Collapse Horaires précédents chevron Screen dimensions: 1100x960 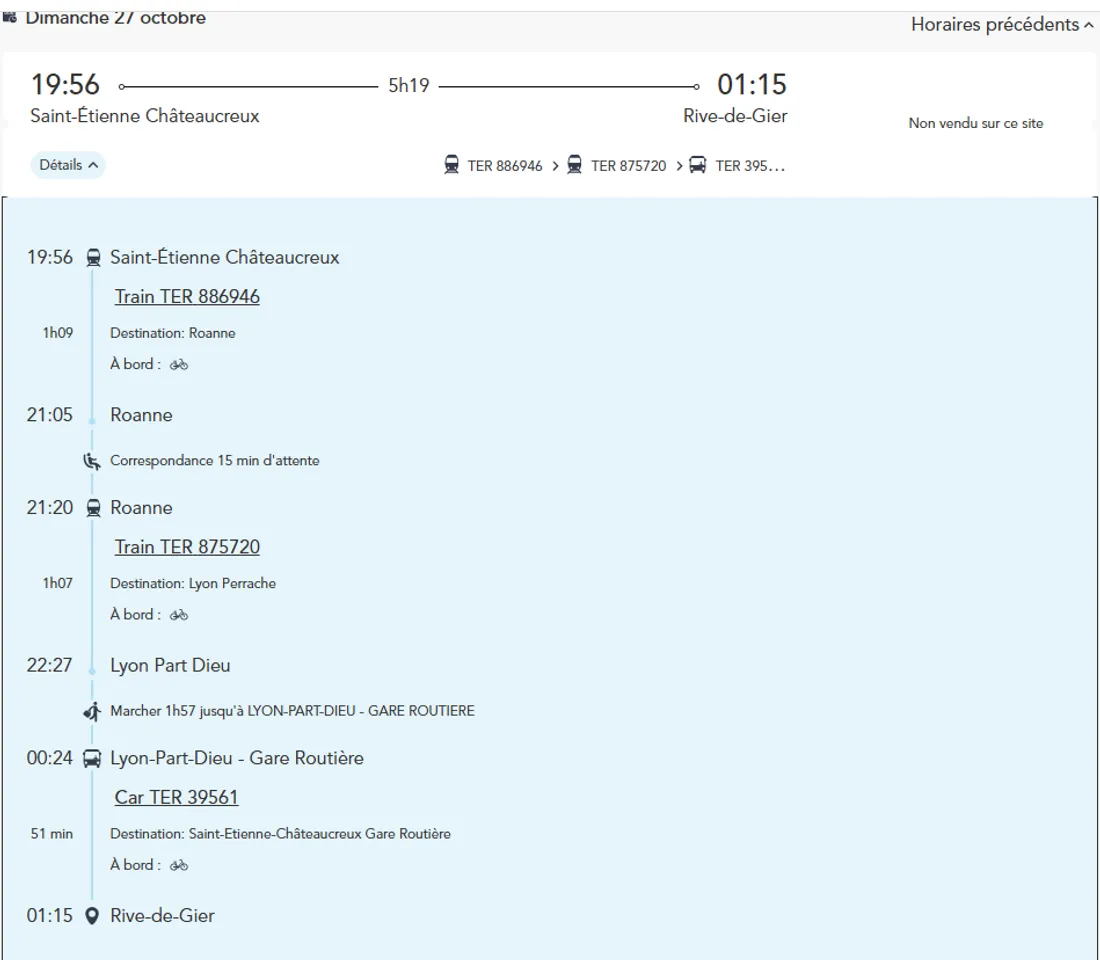(x=1088, y=26)
